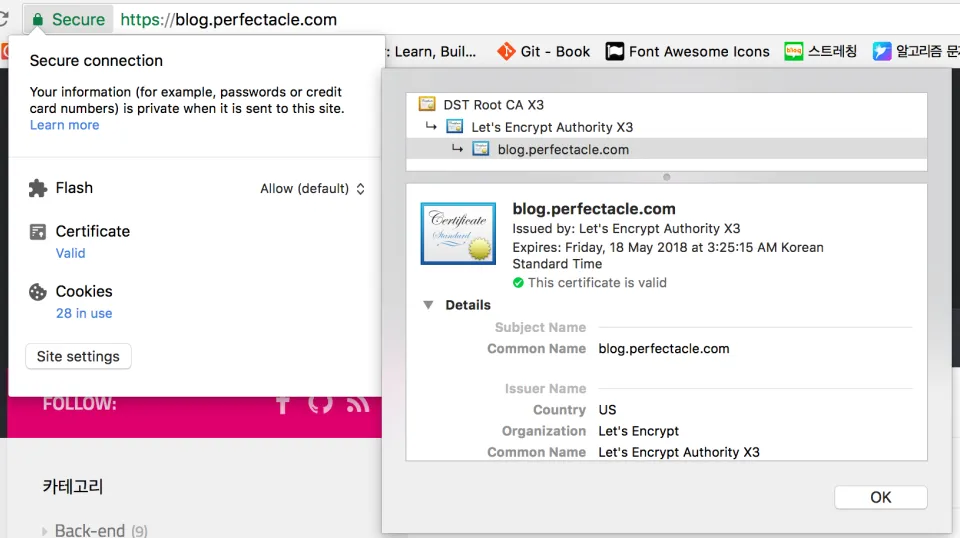Click the browser reload icon
The width and height of the screenshot is (960, 538).
(x=4, y=19)
